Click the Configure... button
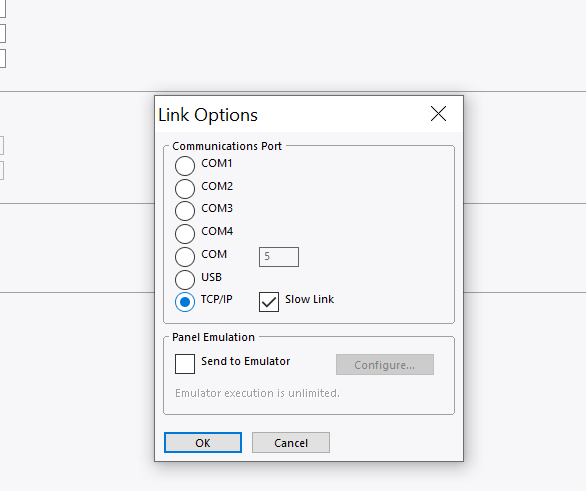Viewport: 586px width, 491px height. [x=385, y=364]
